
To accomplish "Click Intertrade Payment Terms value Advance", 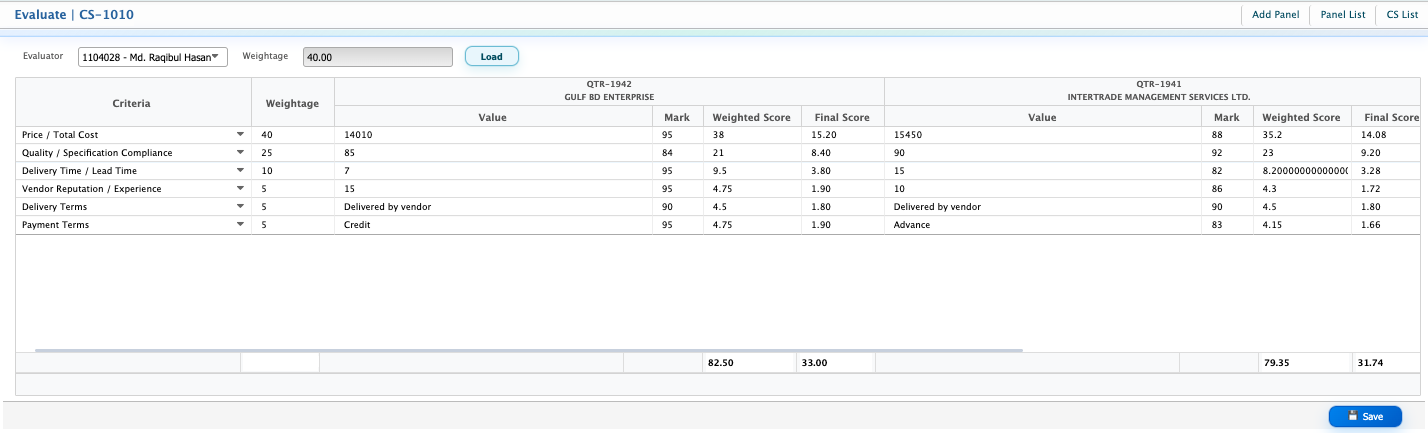I will coord(1043,224).
